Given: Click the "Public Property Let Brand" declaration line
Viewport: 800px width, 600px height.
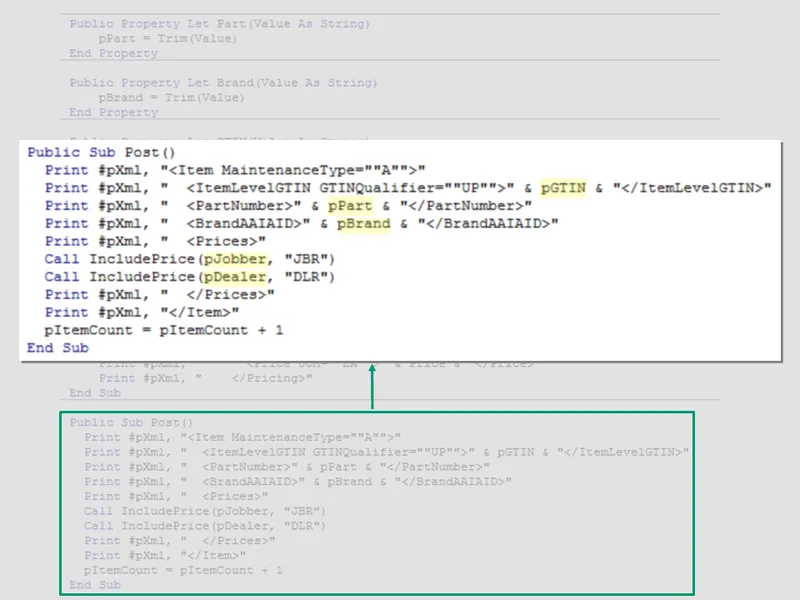Looking at the screenshot, I should point(223,83).
